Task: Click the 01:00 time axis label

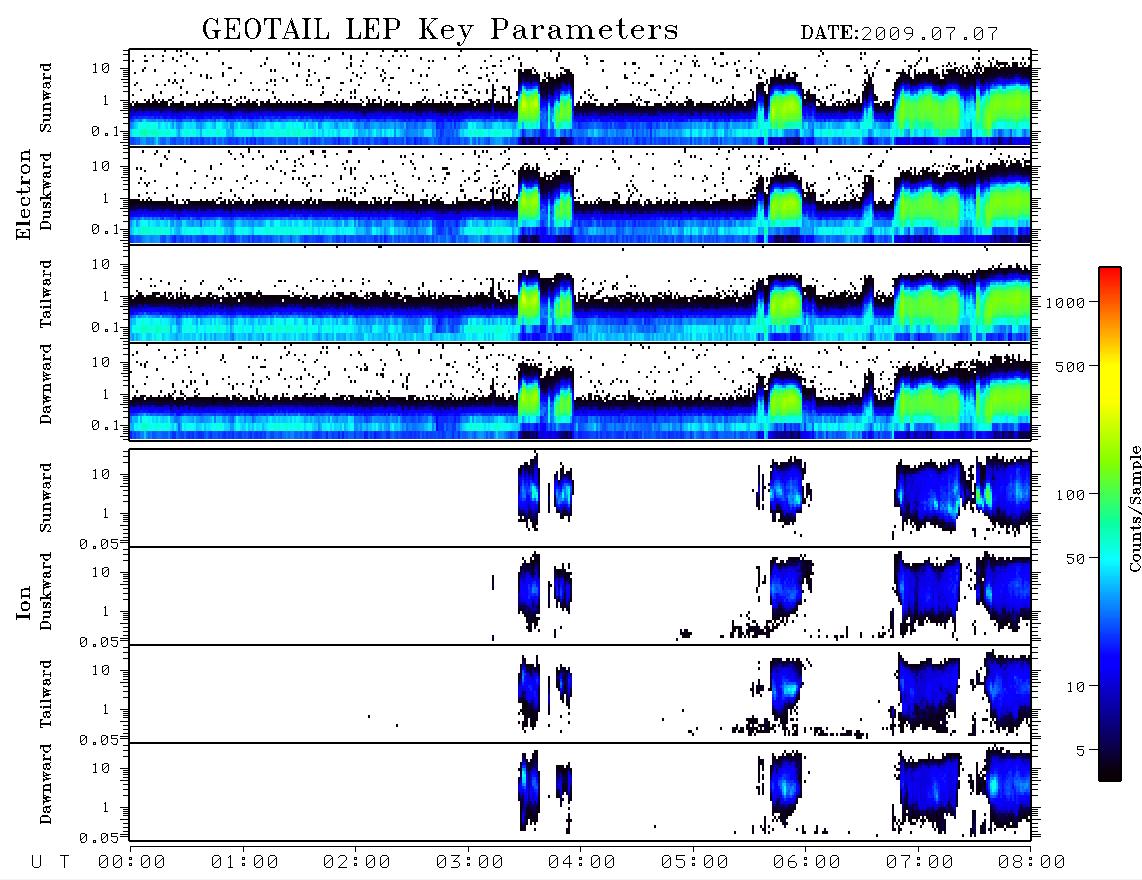Action: [244, 863]
